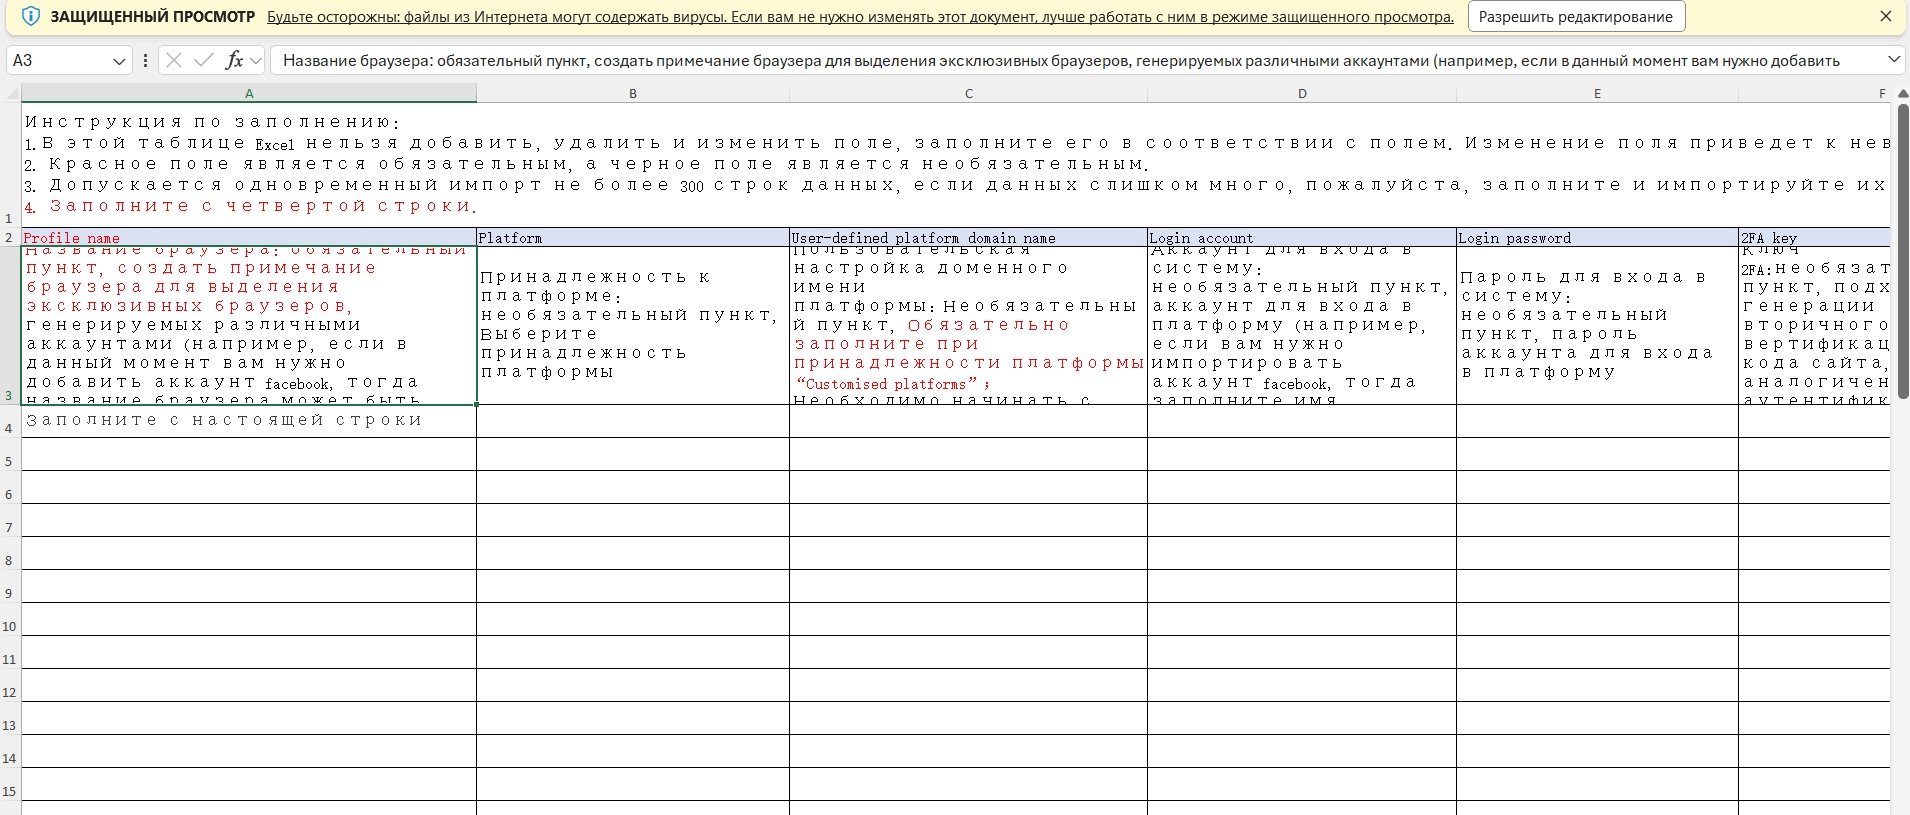This screenshot has width=1910, height=815.
Task: Click the Select All corner triangle
Action: coord(12,93)
